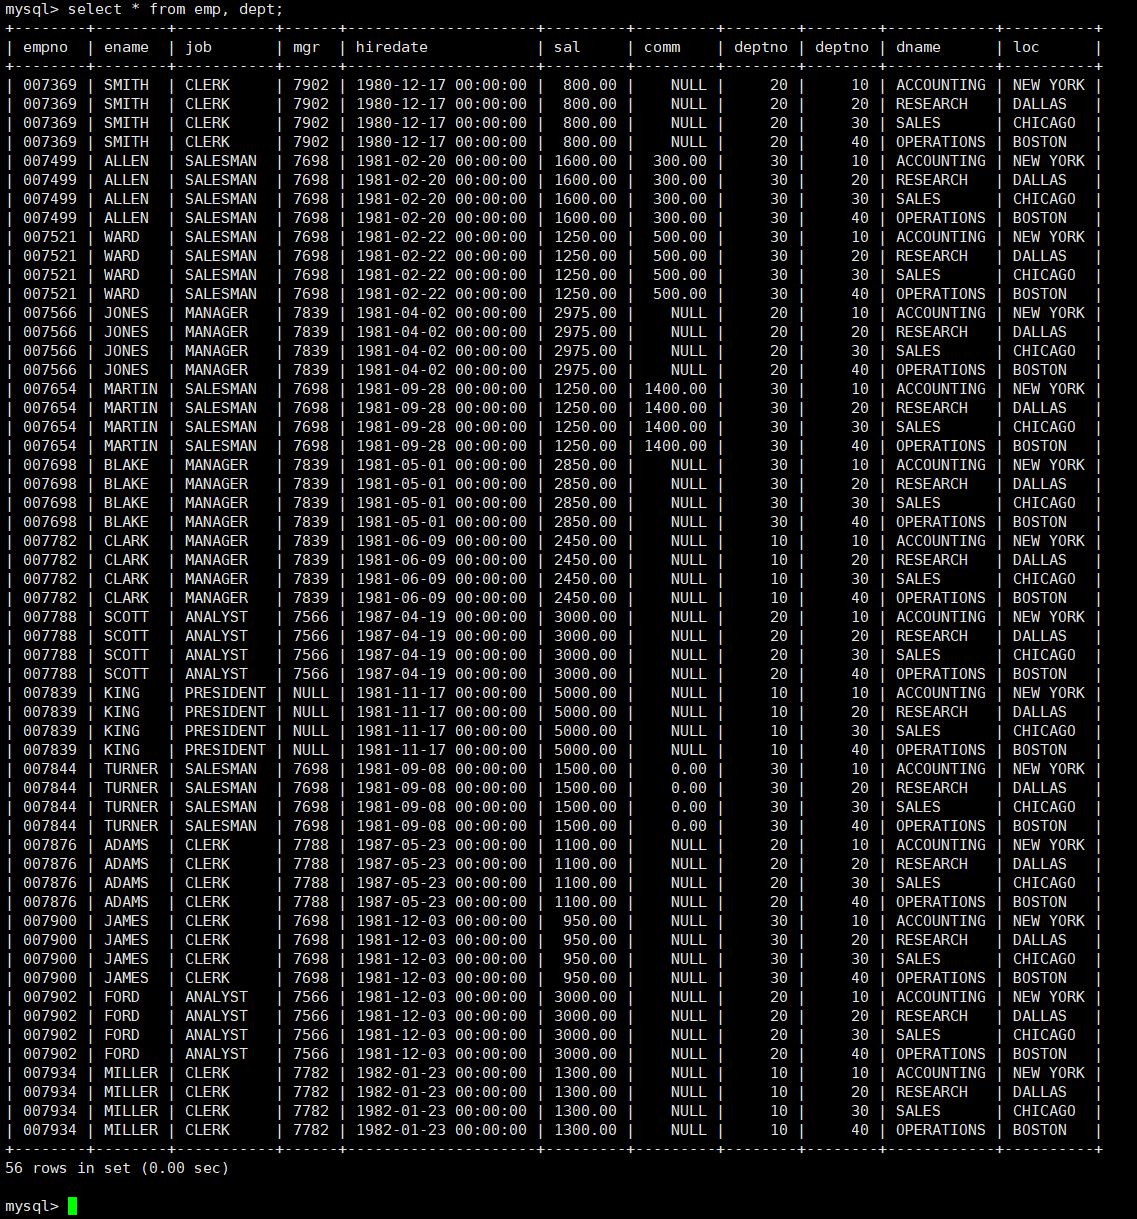Click 1600.00 in ALLEN's CHICAGO row
The width and height of the screenshot is (1137, 1219).
pyautogui.click(x=585, y=199)
